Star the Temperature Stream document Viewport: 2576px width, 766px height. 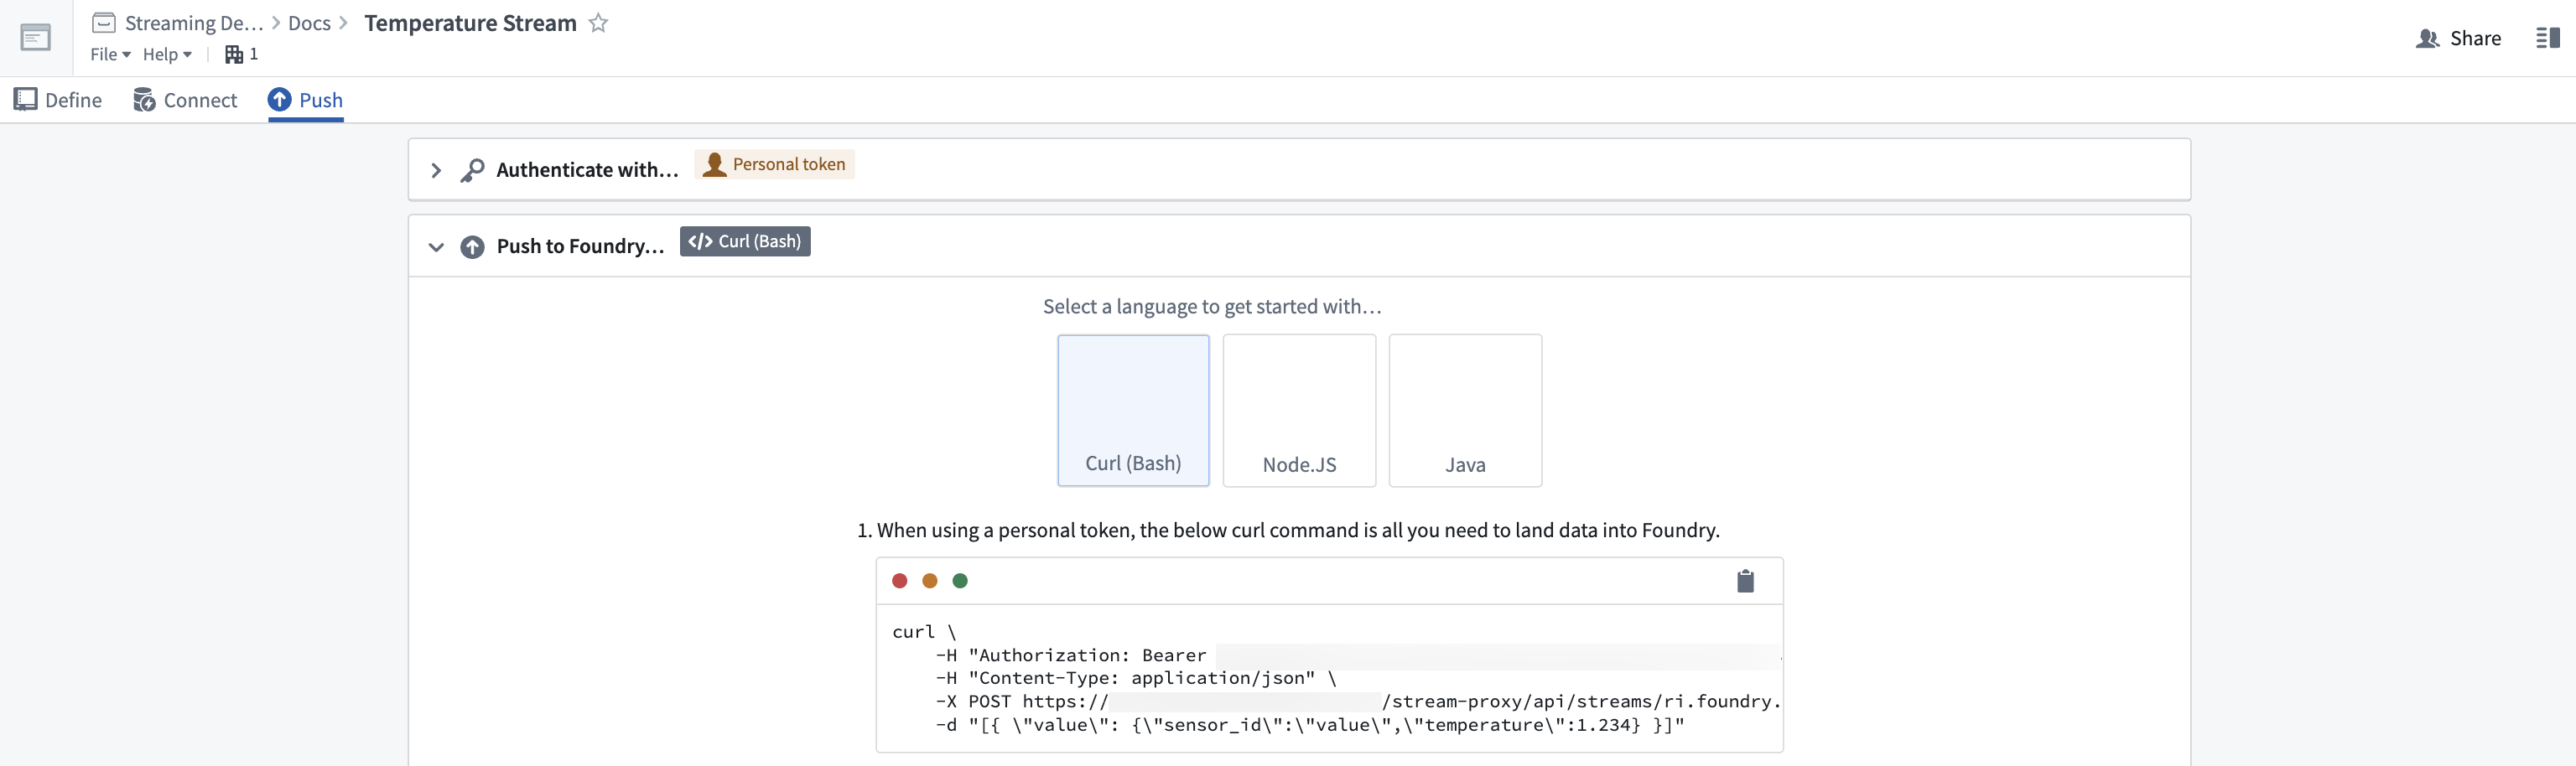[x=598, y=23]
